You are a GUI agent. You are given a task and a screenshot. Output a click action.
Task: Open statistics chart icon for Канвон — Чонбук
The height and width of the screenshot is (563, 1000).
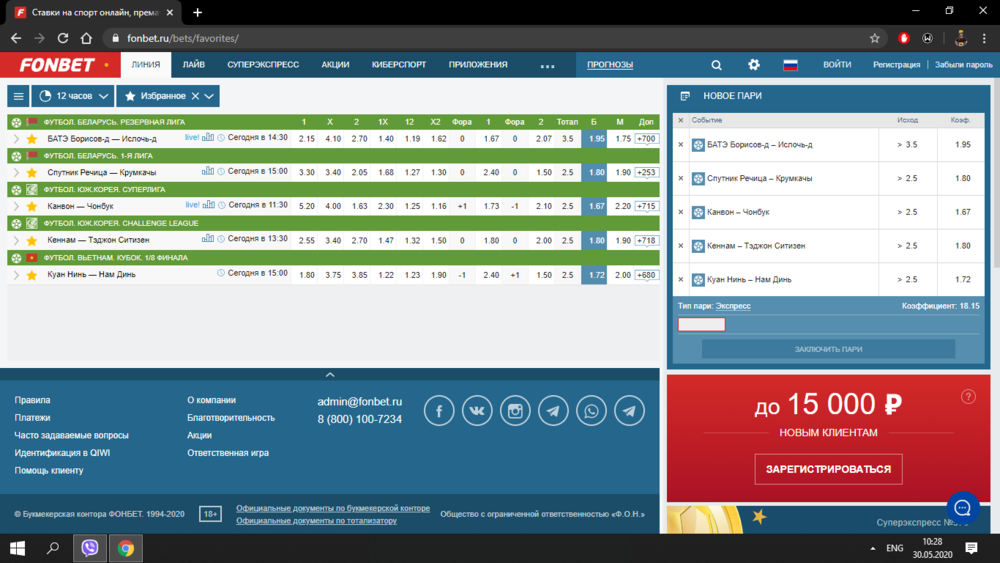tap(208, 205)
